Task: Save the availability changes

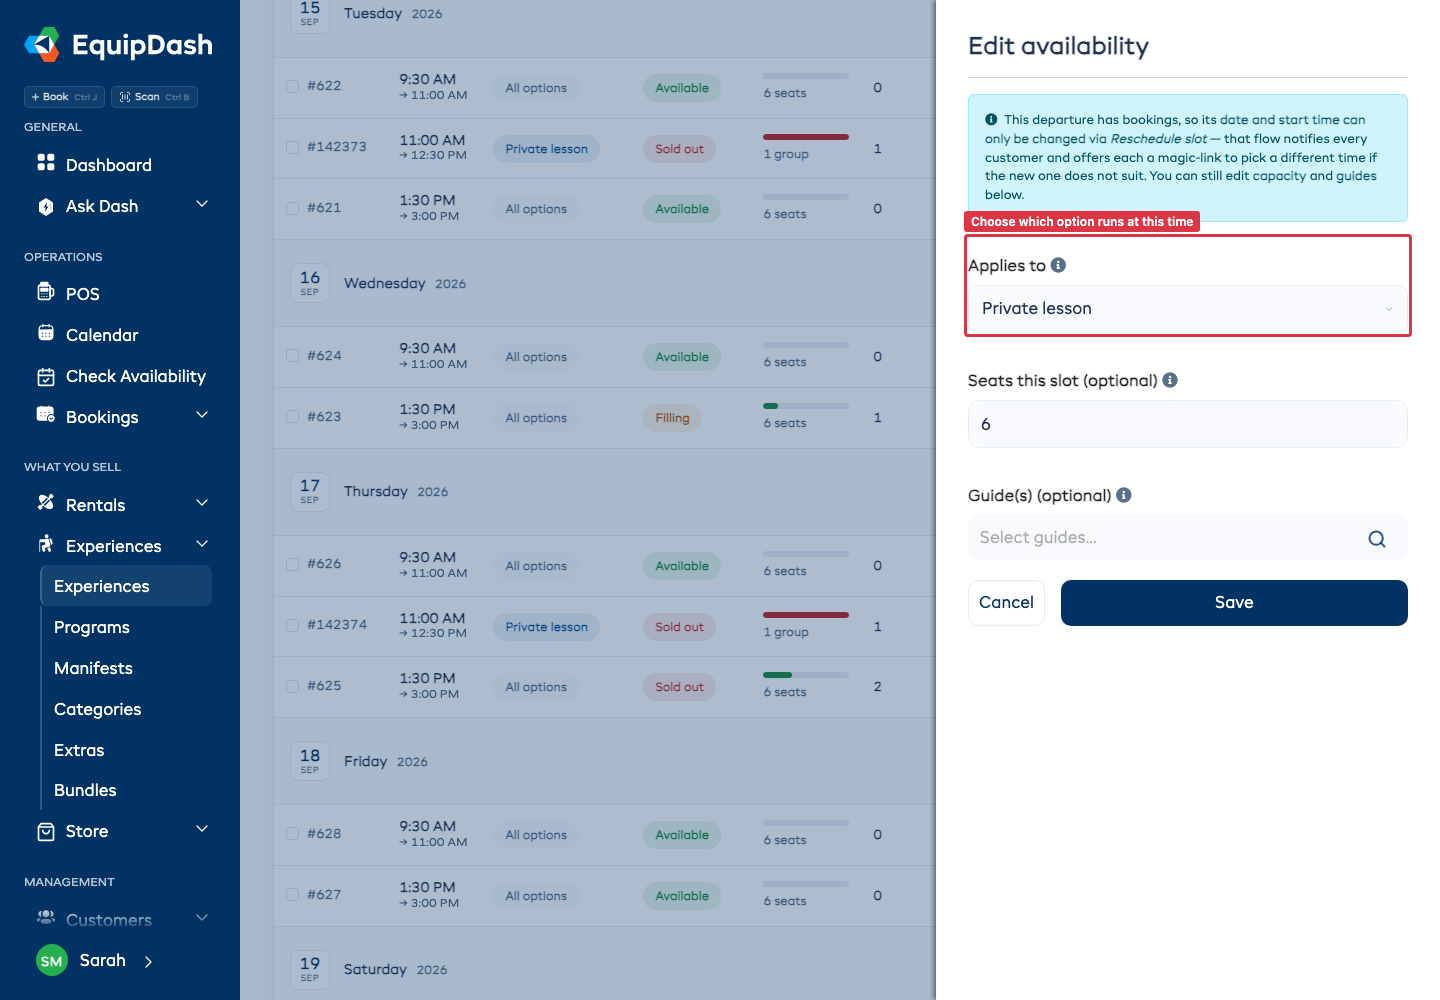Action: [1234, 603]
